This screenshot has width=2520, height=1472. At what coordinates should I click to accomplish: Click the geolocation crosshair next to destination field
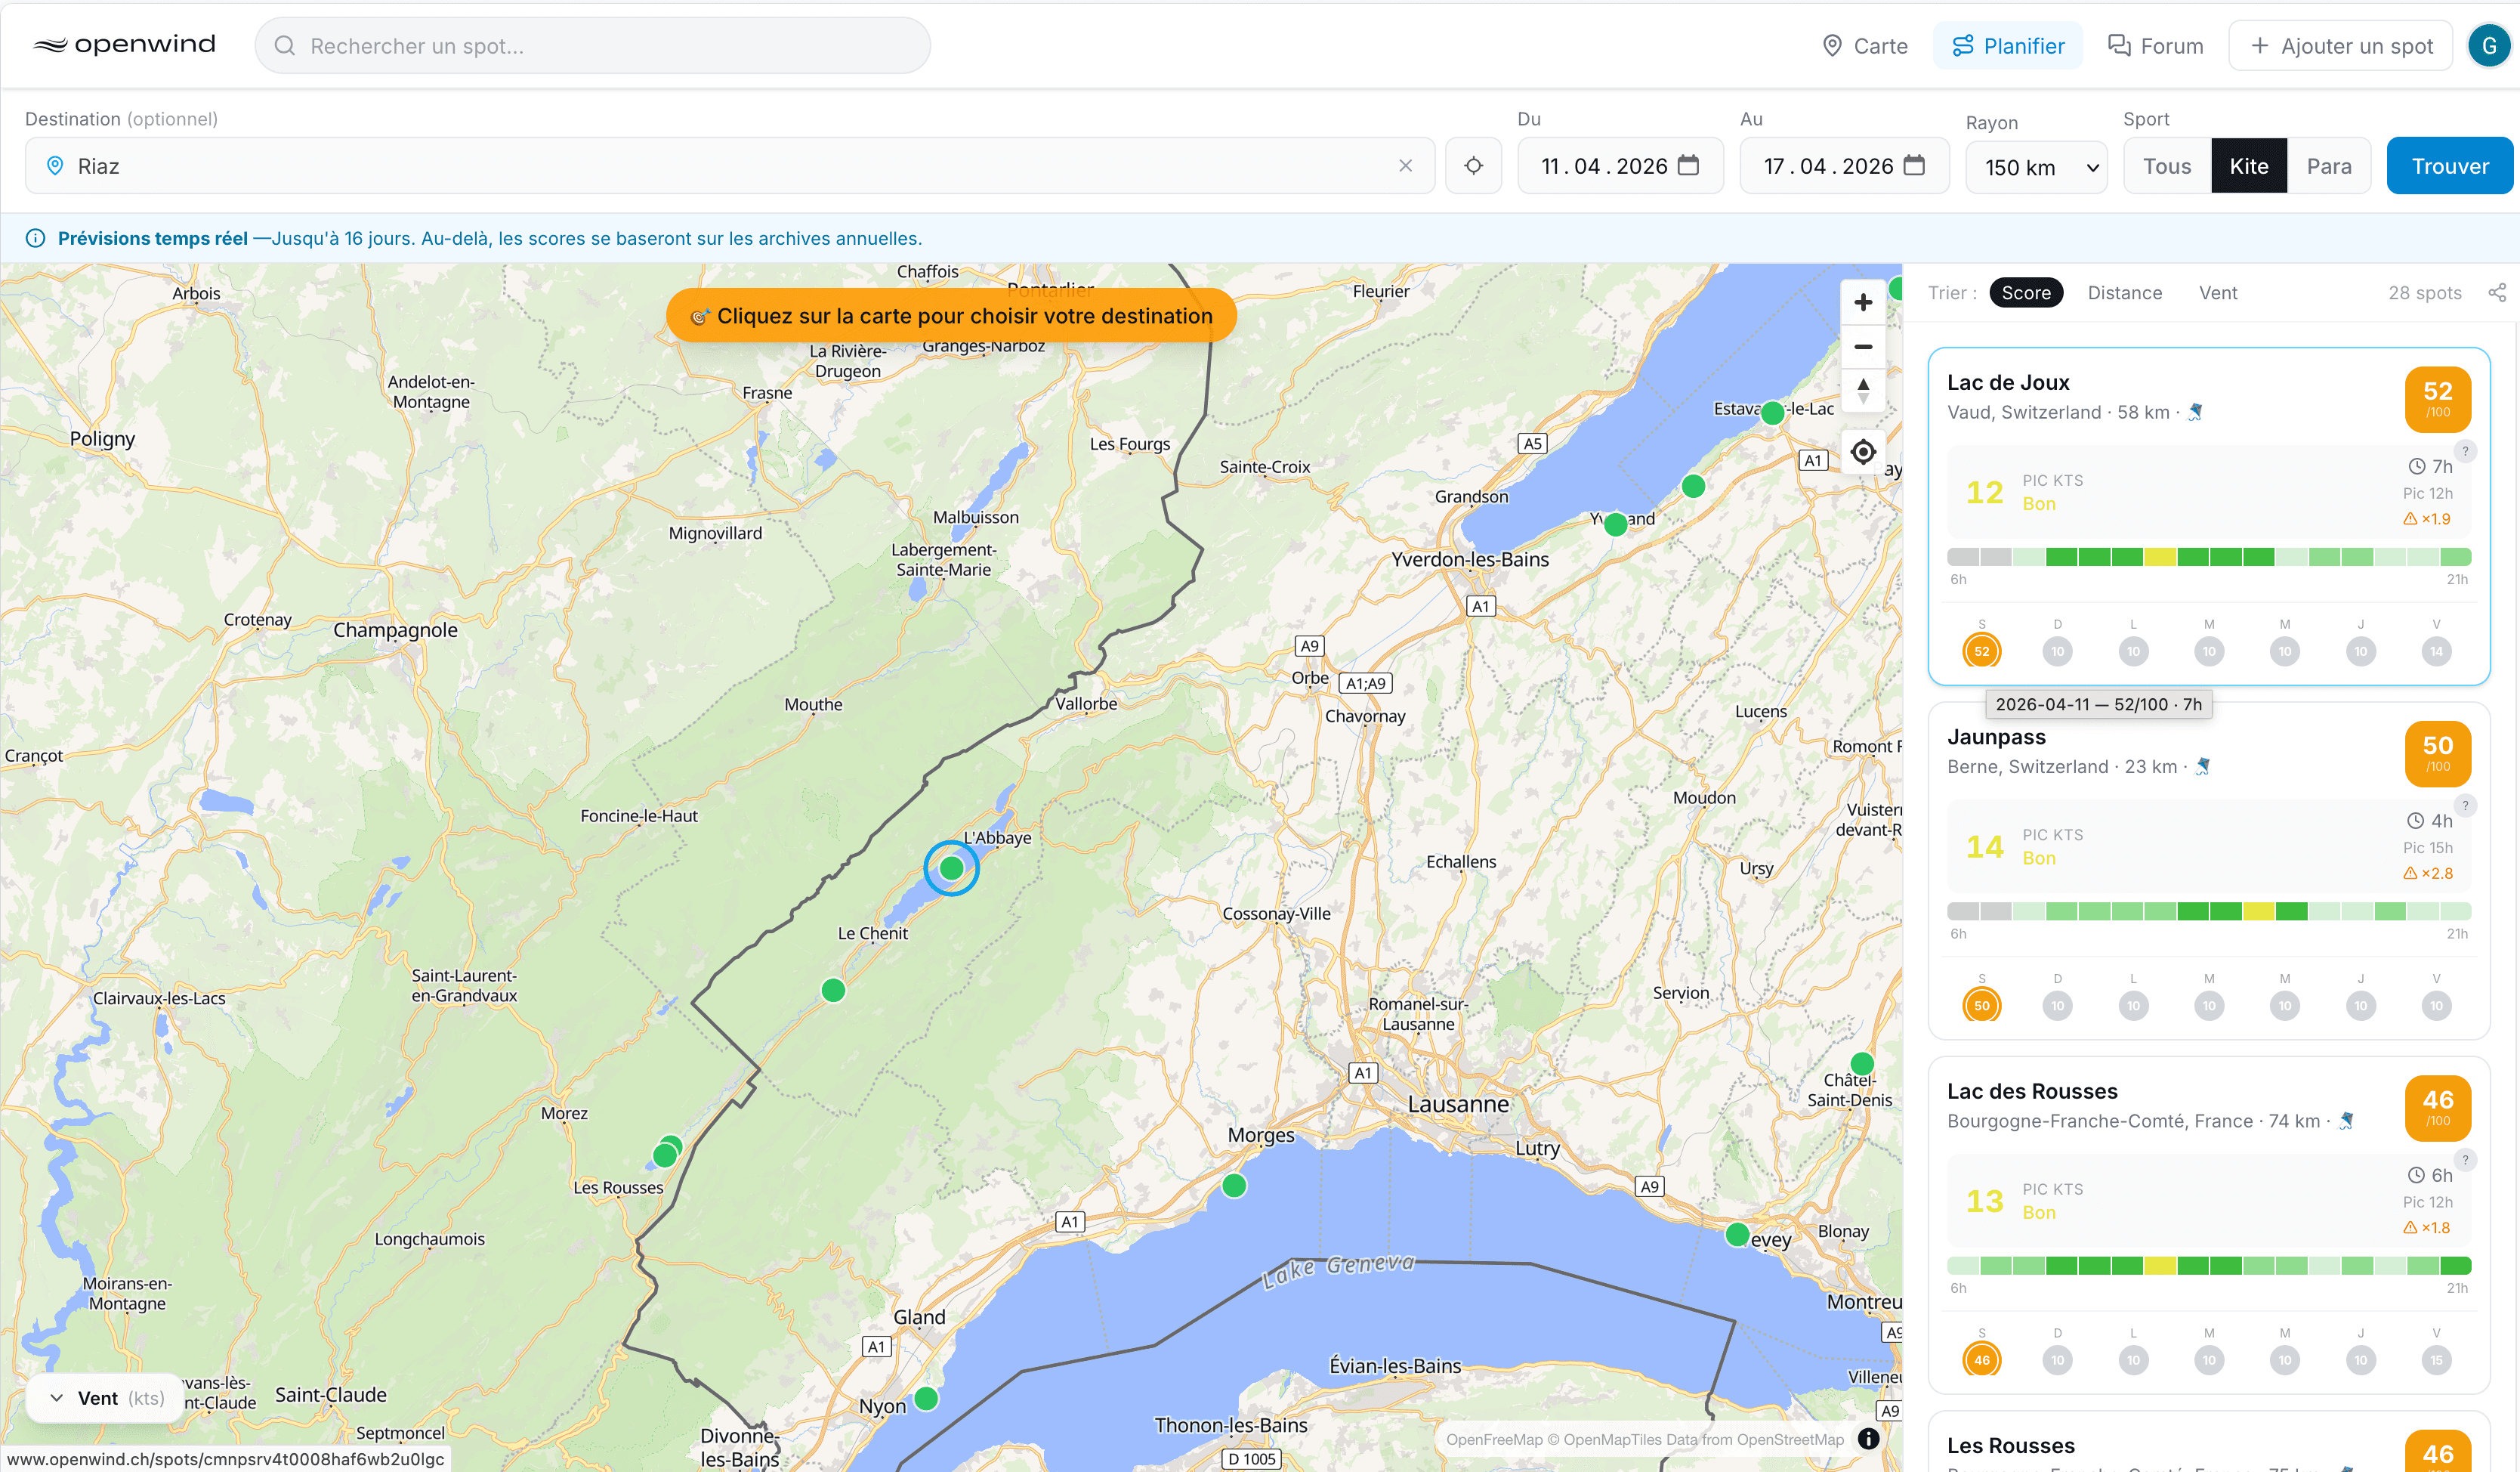1473,165
